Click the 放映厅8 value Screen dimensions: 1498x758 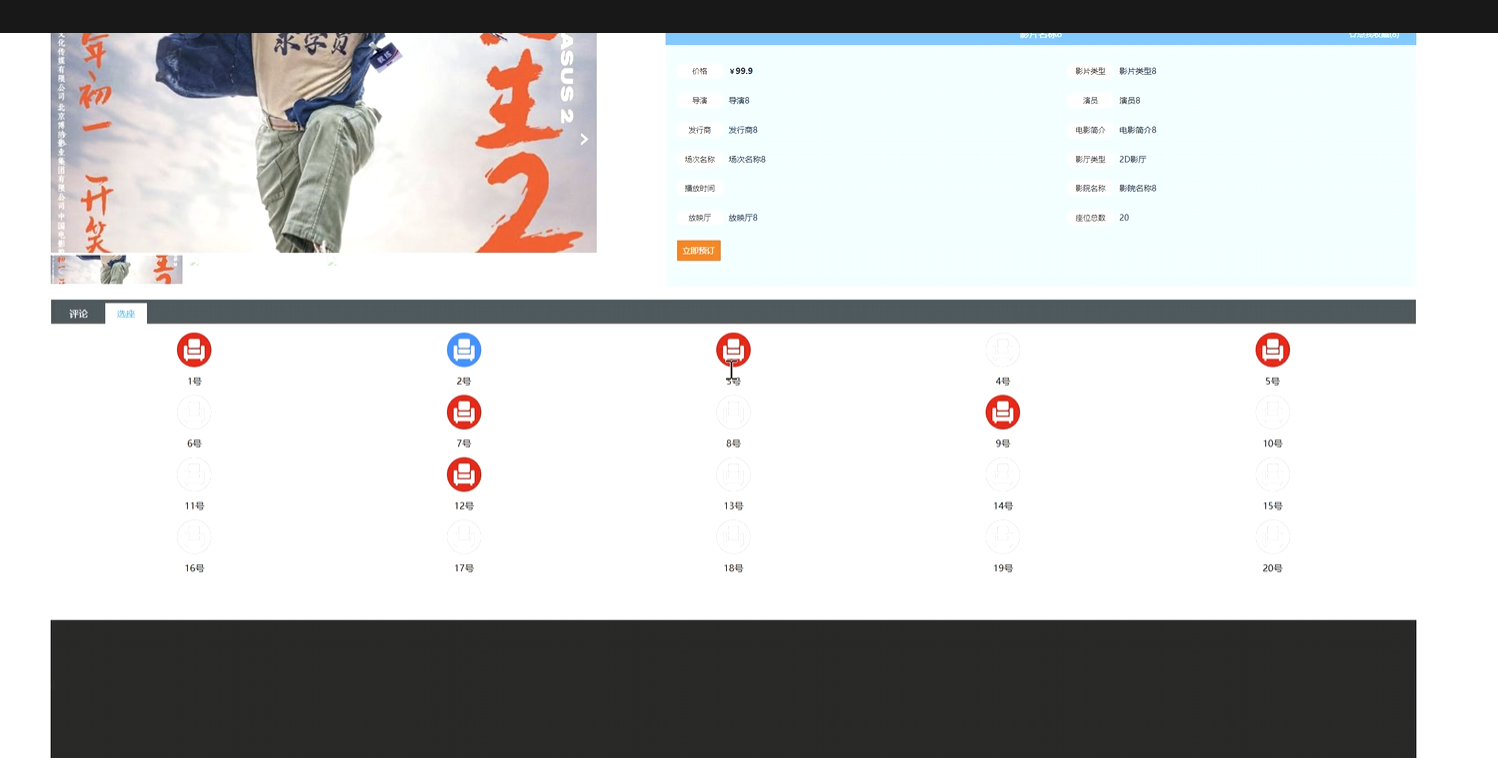tap(743, 218)
